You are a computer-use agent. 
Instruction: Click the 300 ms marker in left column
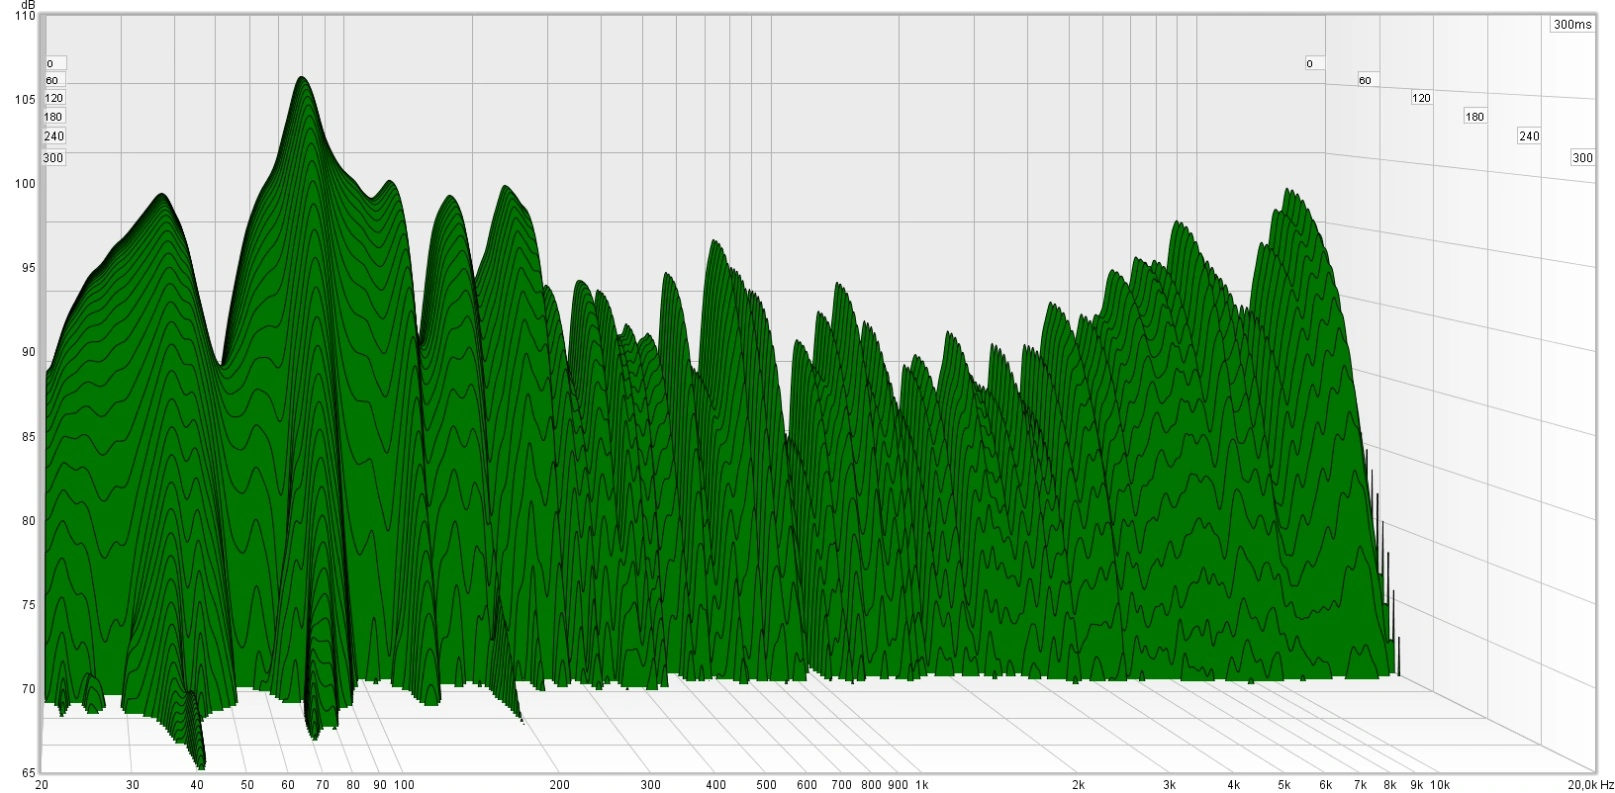coord(54,158)
